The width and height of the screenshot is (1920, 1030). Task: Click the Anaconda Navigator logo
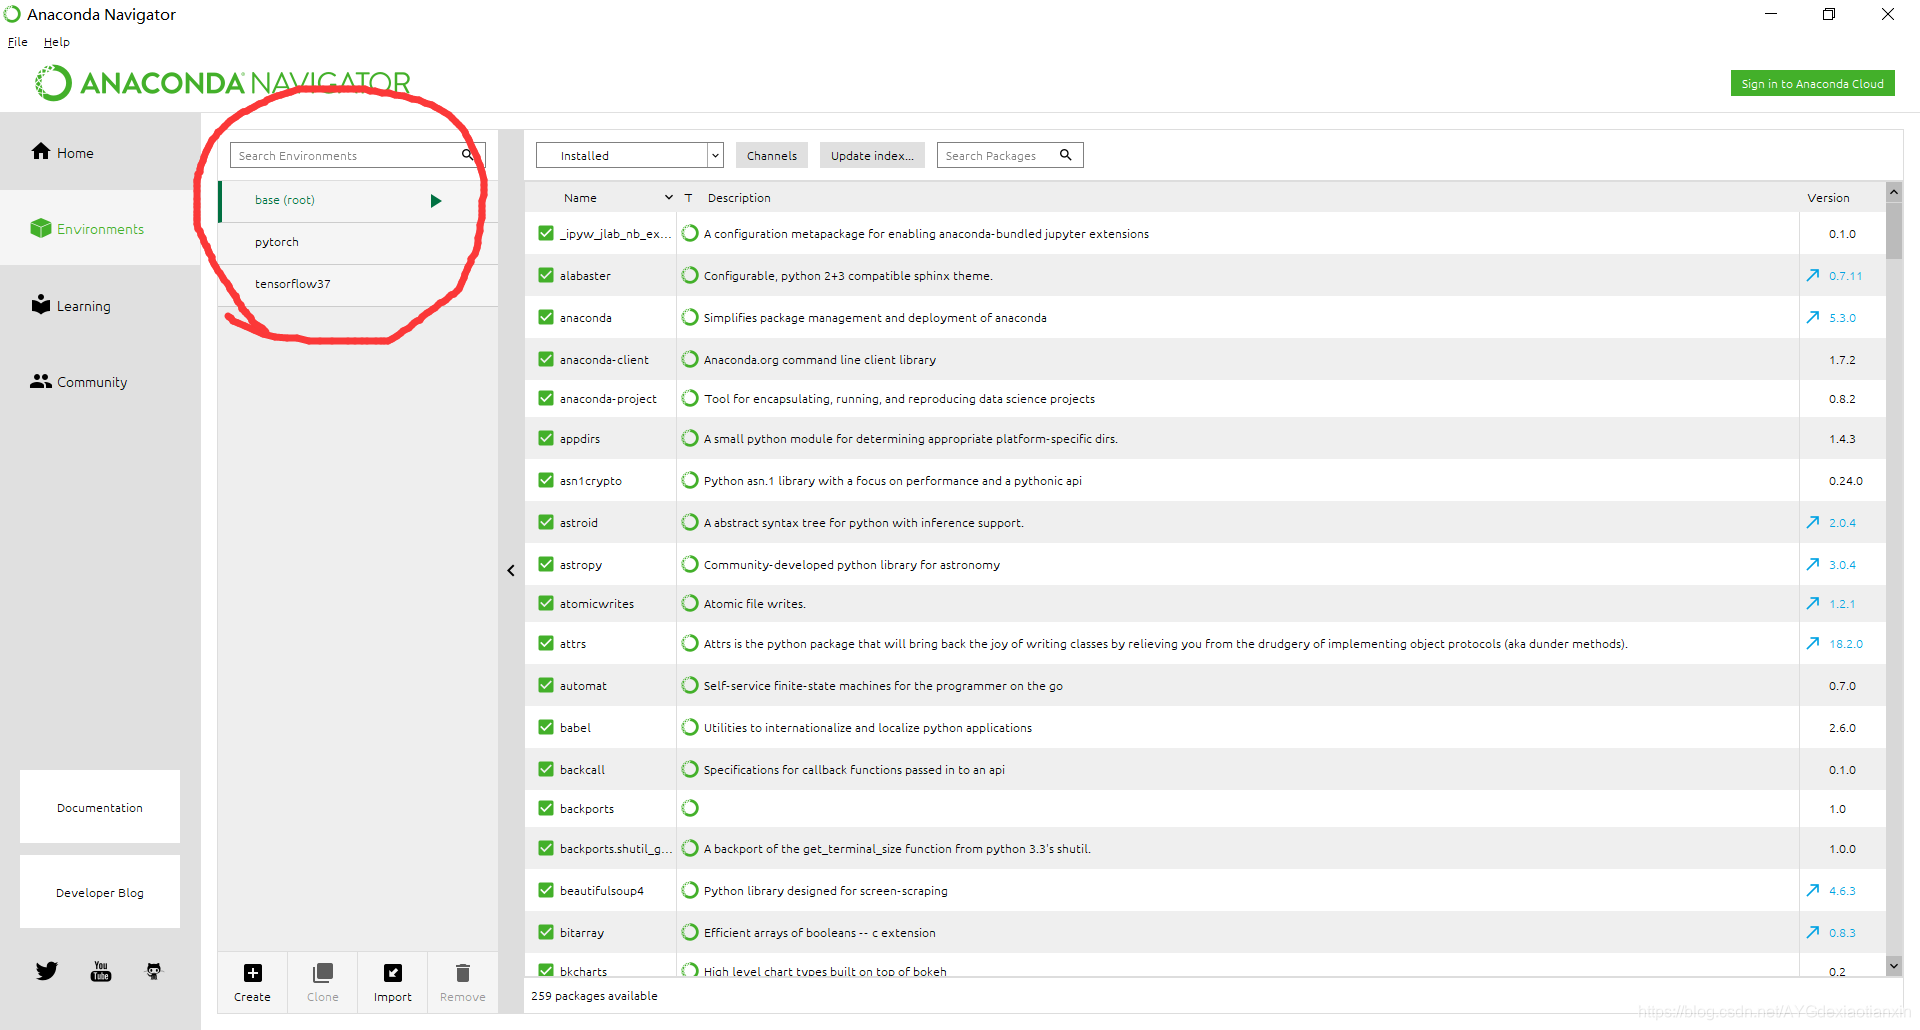click(x=223, y=82)
